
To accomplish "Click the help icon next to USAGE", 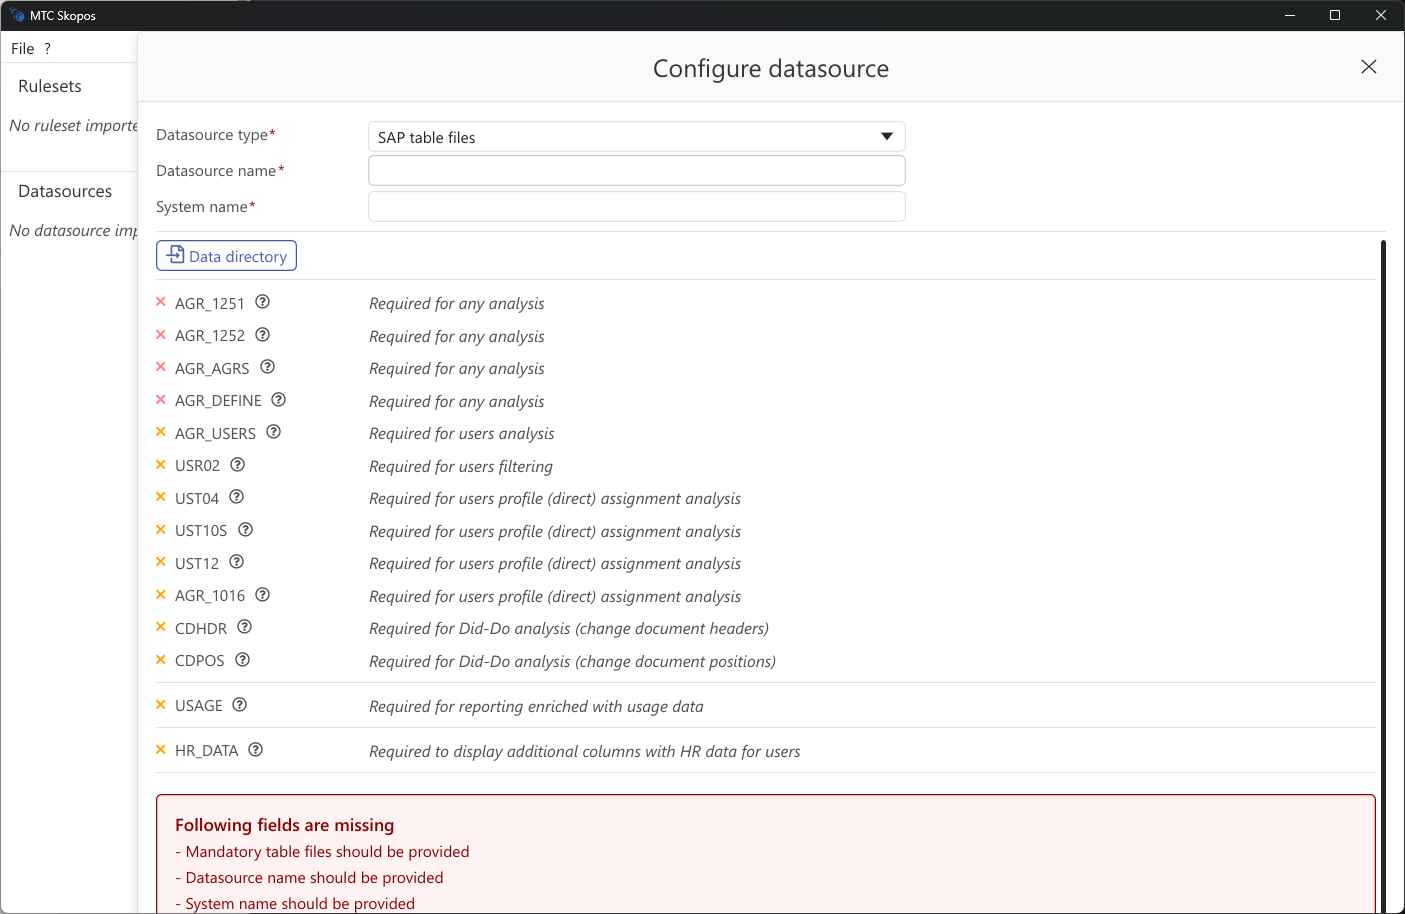I will 238,704.
